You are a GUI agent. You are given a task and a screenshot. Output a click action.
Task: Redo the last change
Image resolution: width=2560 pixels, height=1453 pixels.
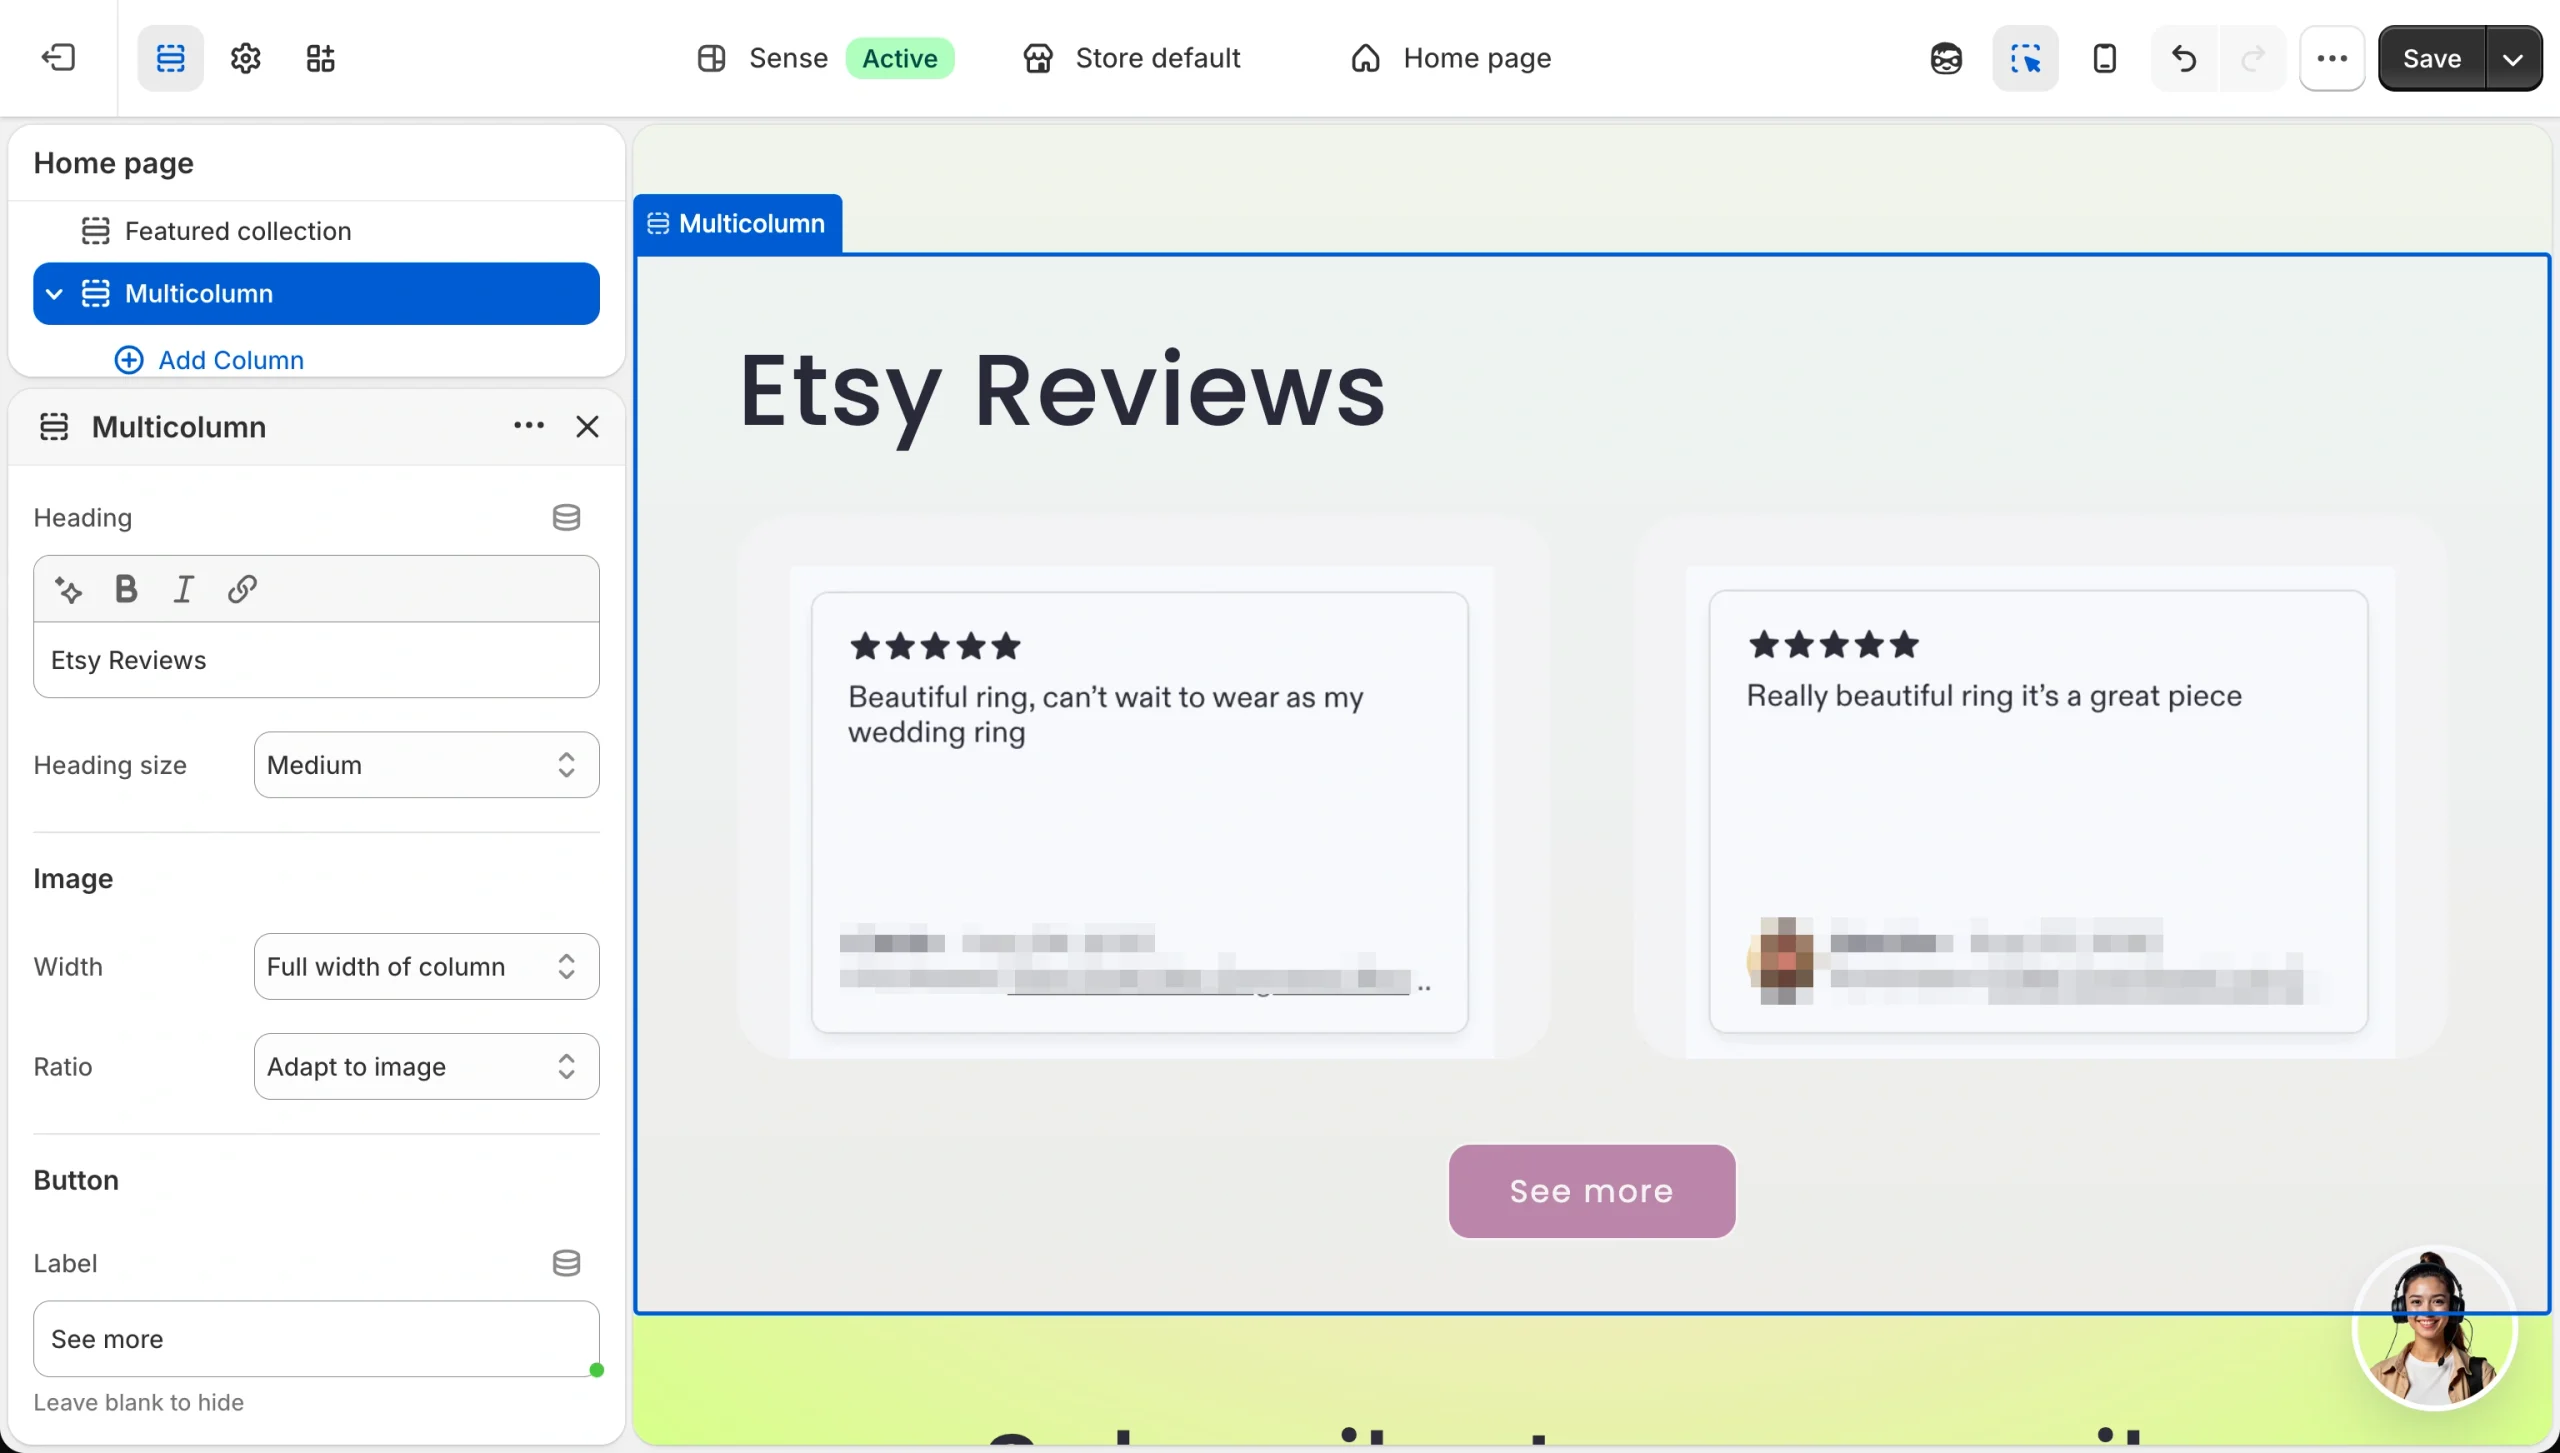click(2253, 58)
